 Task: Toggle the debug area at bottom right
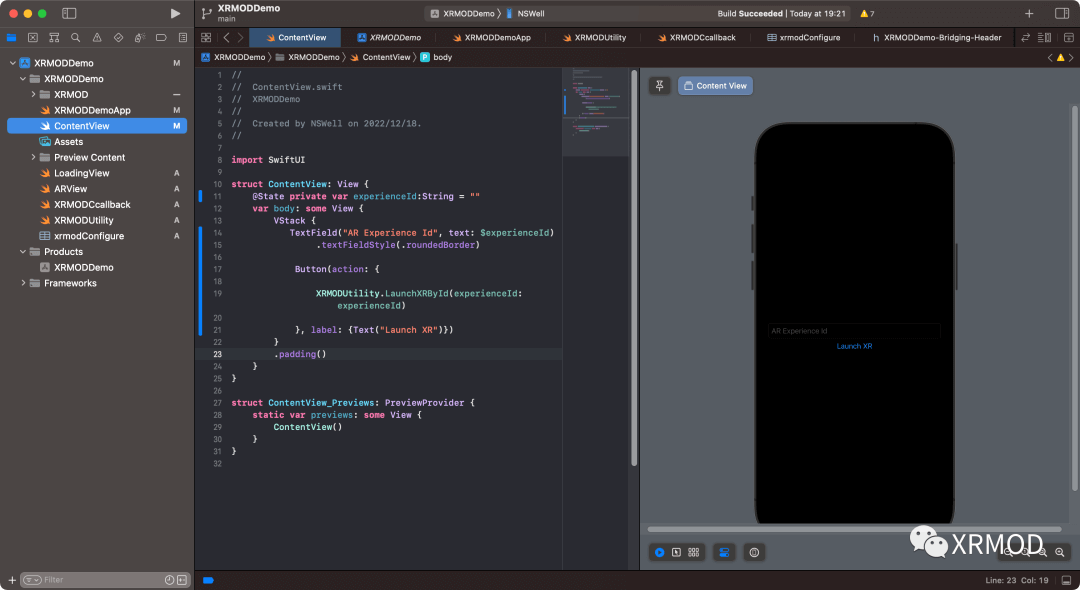1066,580
